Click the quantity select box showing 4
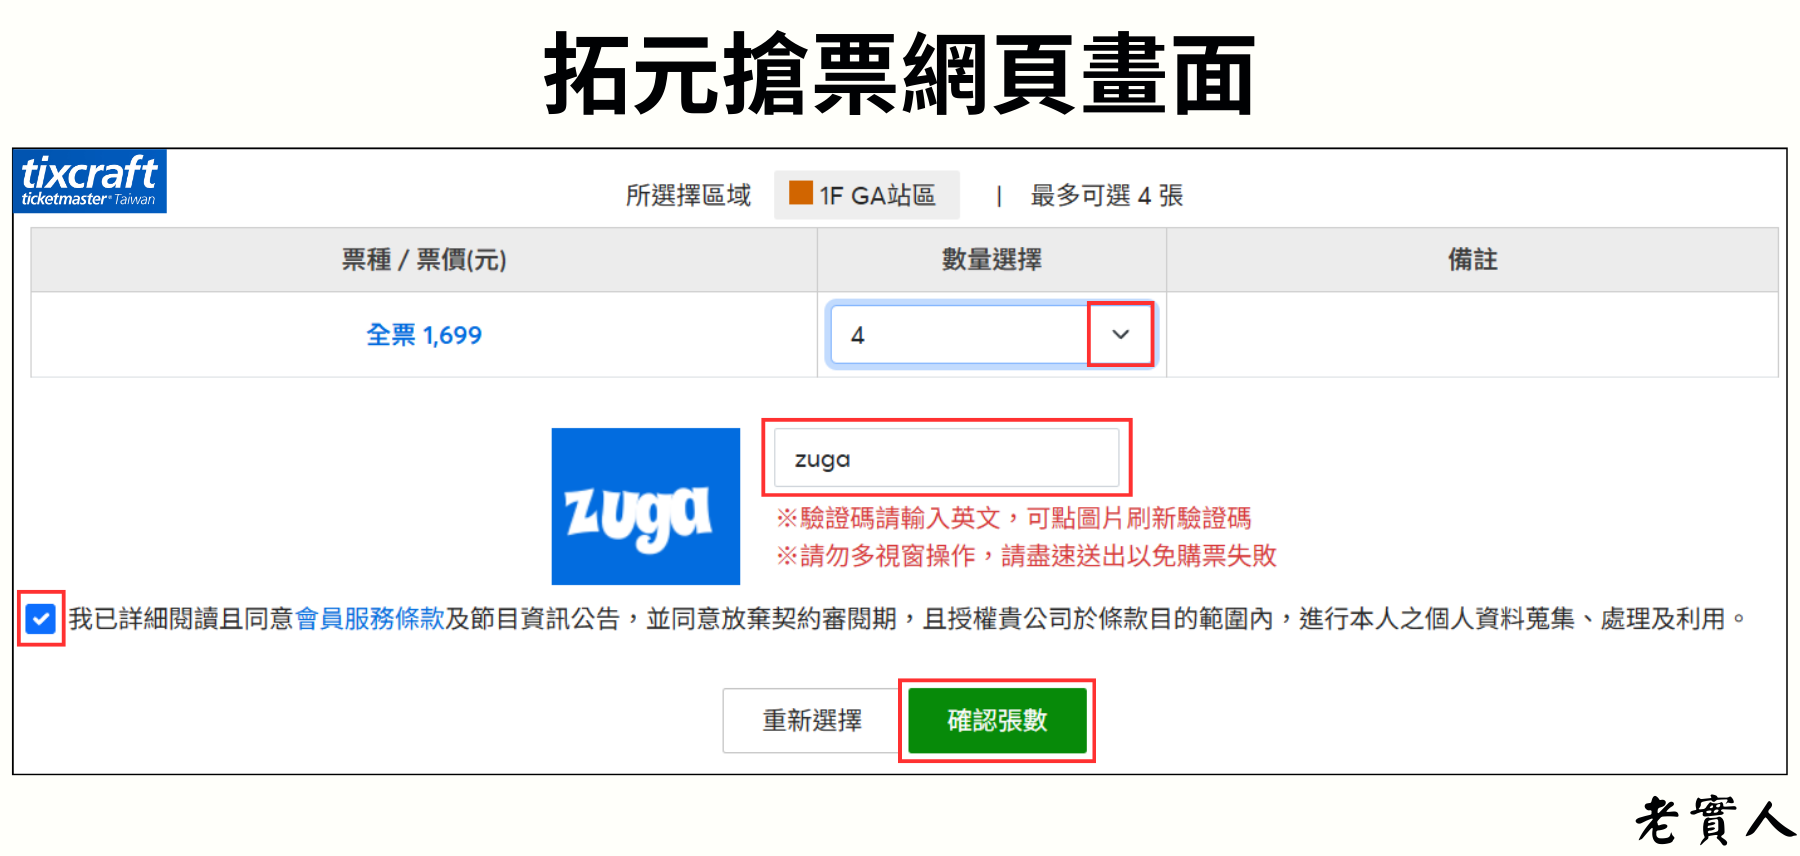 point(992,334)
